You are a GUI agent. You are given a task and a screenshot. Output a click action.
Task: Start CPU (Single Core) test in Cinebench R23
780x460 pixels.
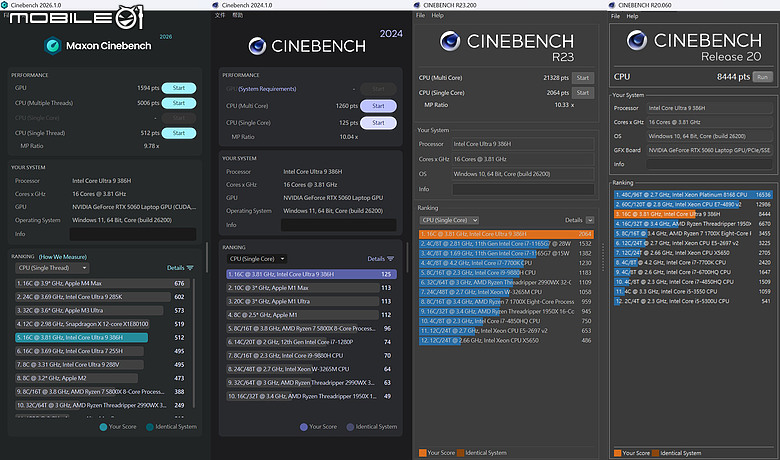coord(583,92)
